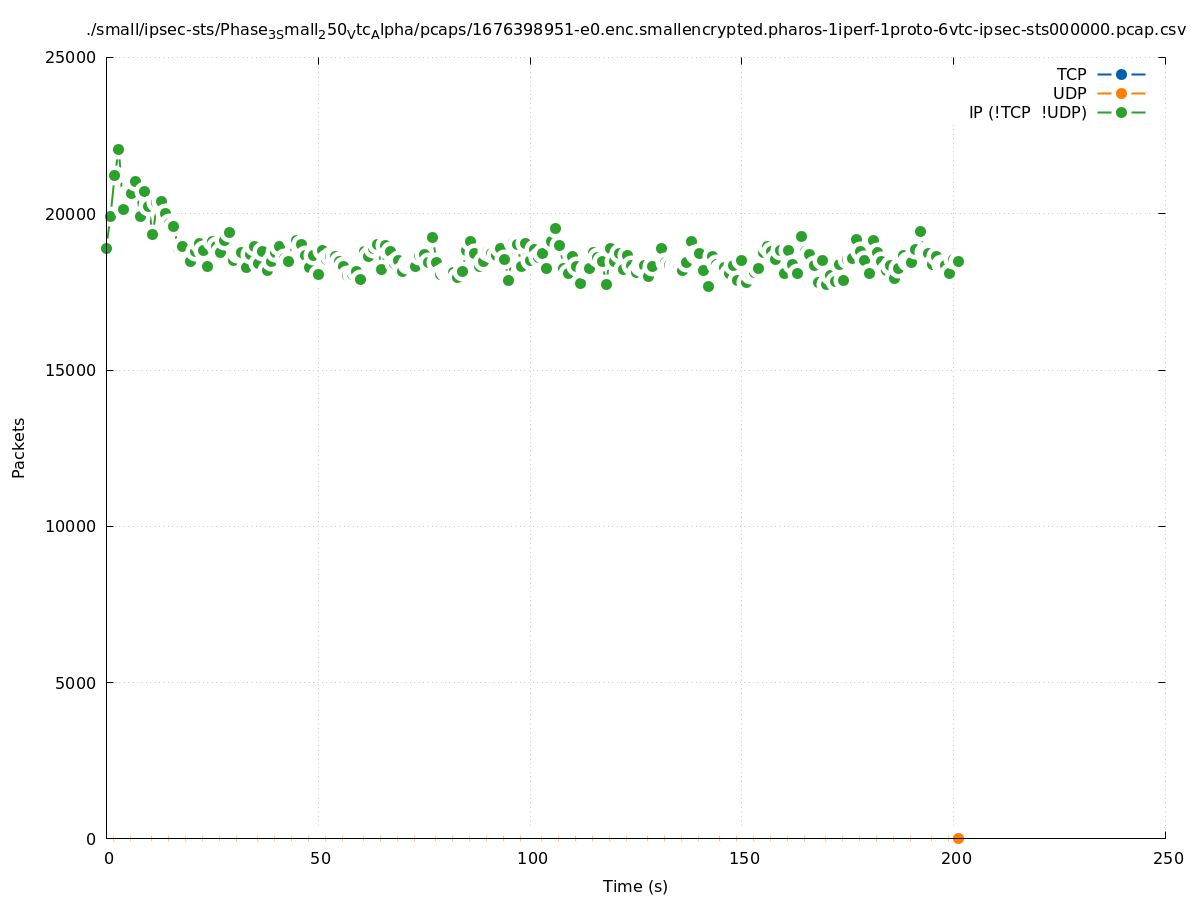The height and width of the screenshot is (900, 1197).
Task: Click the 5000 y-axis tick label
Action: click(x=78, y=683)
